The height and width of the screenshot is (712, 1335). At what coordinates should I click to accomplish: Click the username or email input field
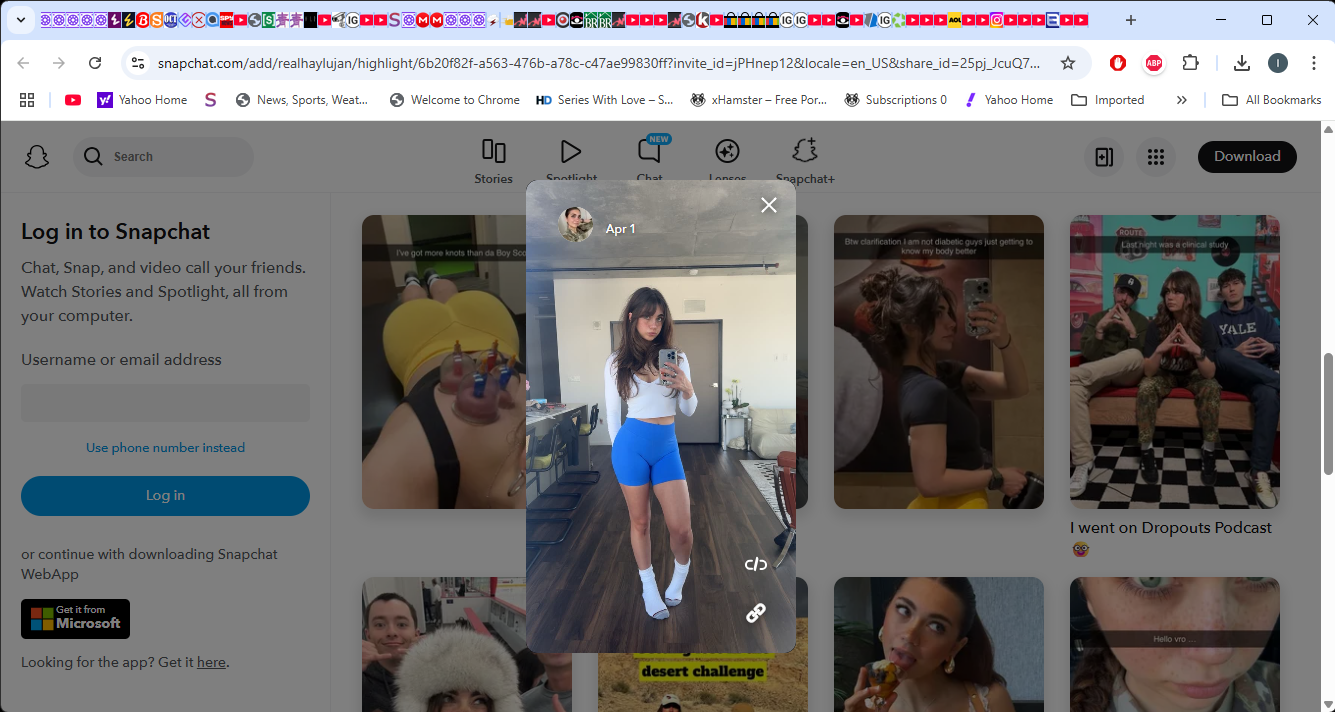[165, 403]
